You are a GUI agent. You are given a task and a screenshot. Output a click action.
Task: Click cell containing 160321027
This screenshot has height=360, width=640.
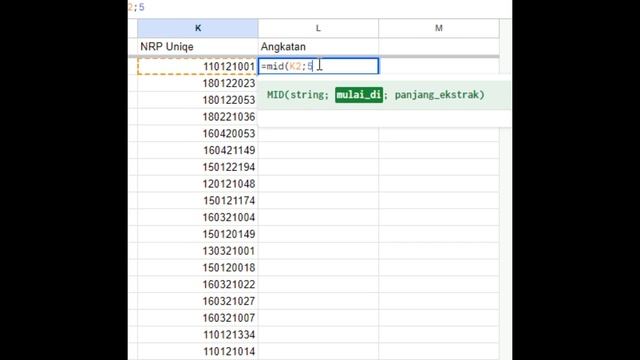[198, 301]
